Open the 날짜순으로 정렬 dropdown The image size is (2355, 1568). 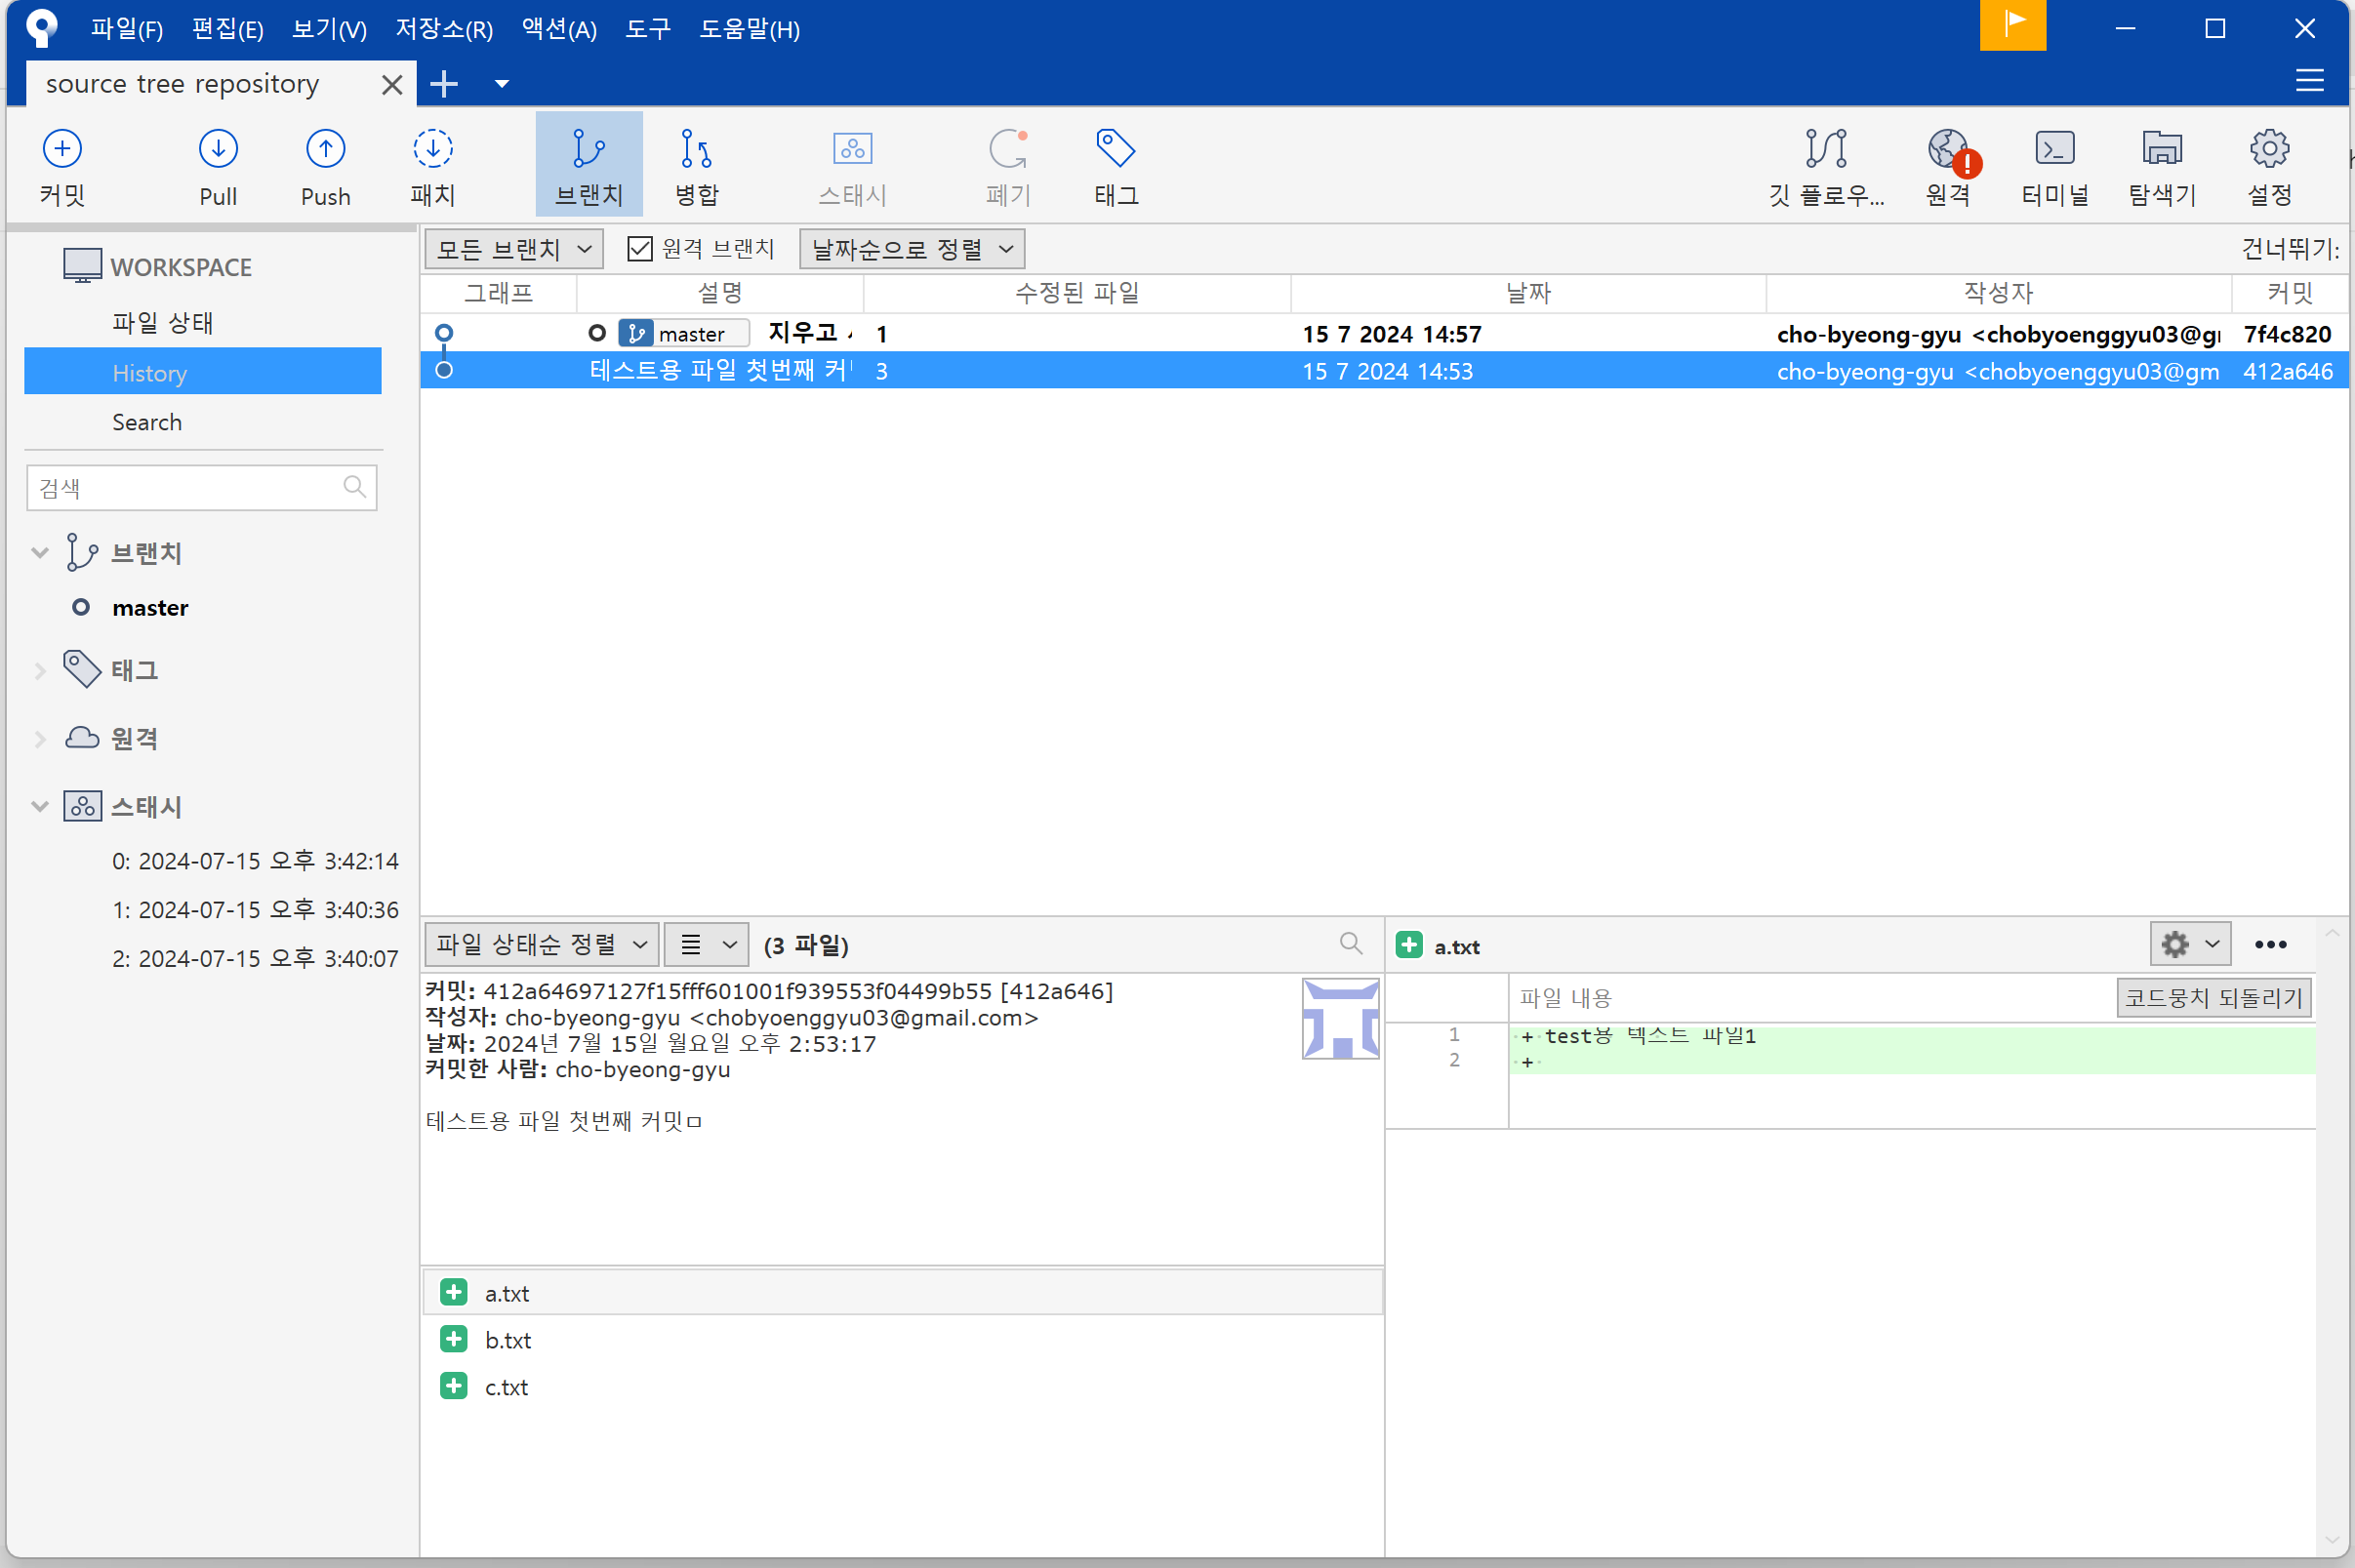pyautogui.click(x=911, y=249)
